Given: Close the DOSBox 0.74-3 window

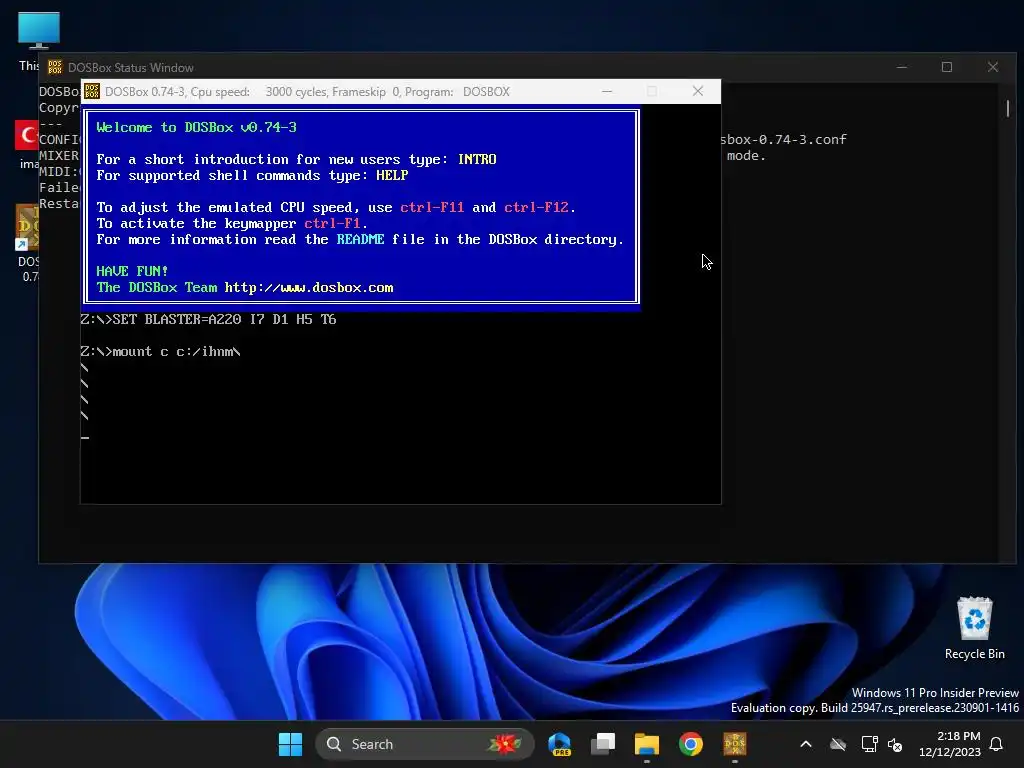Looking at the screenshot, I should click(697, 91).
